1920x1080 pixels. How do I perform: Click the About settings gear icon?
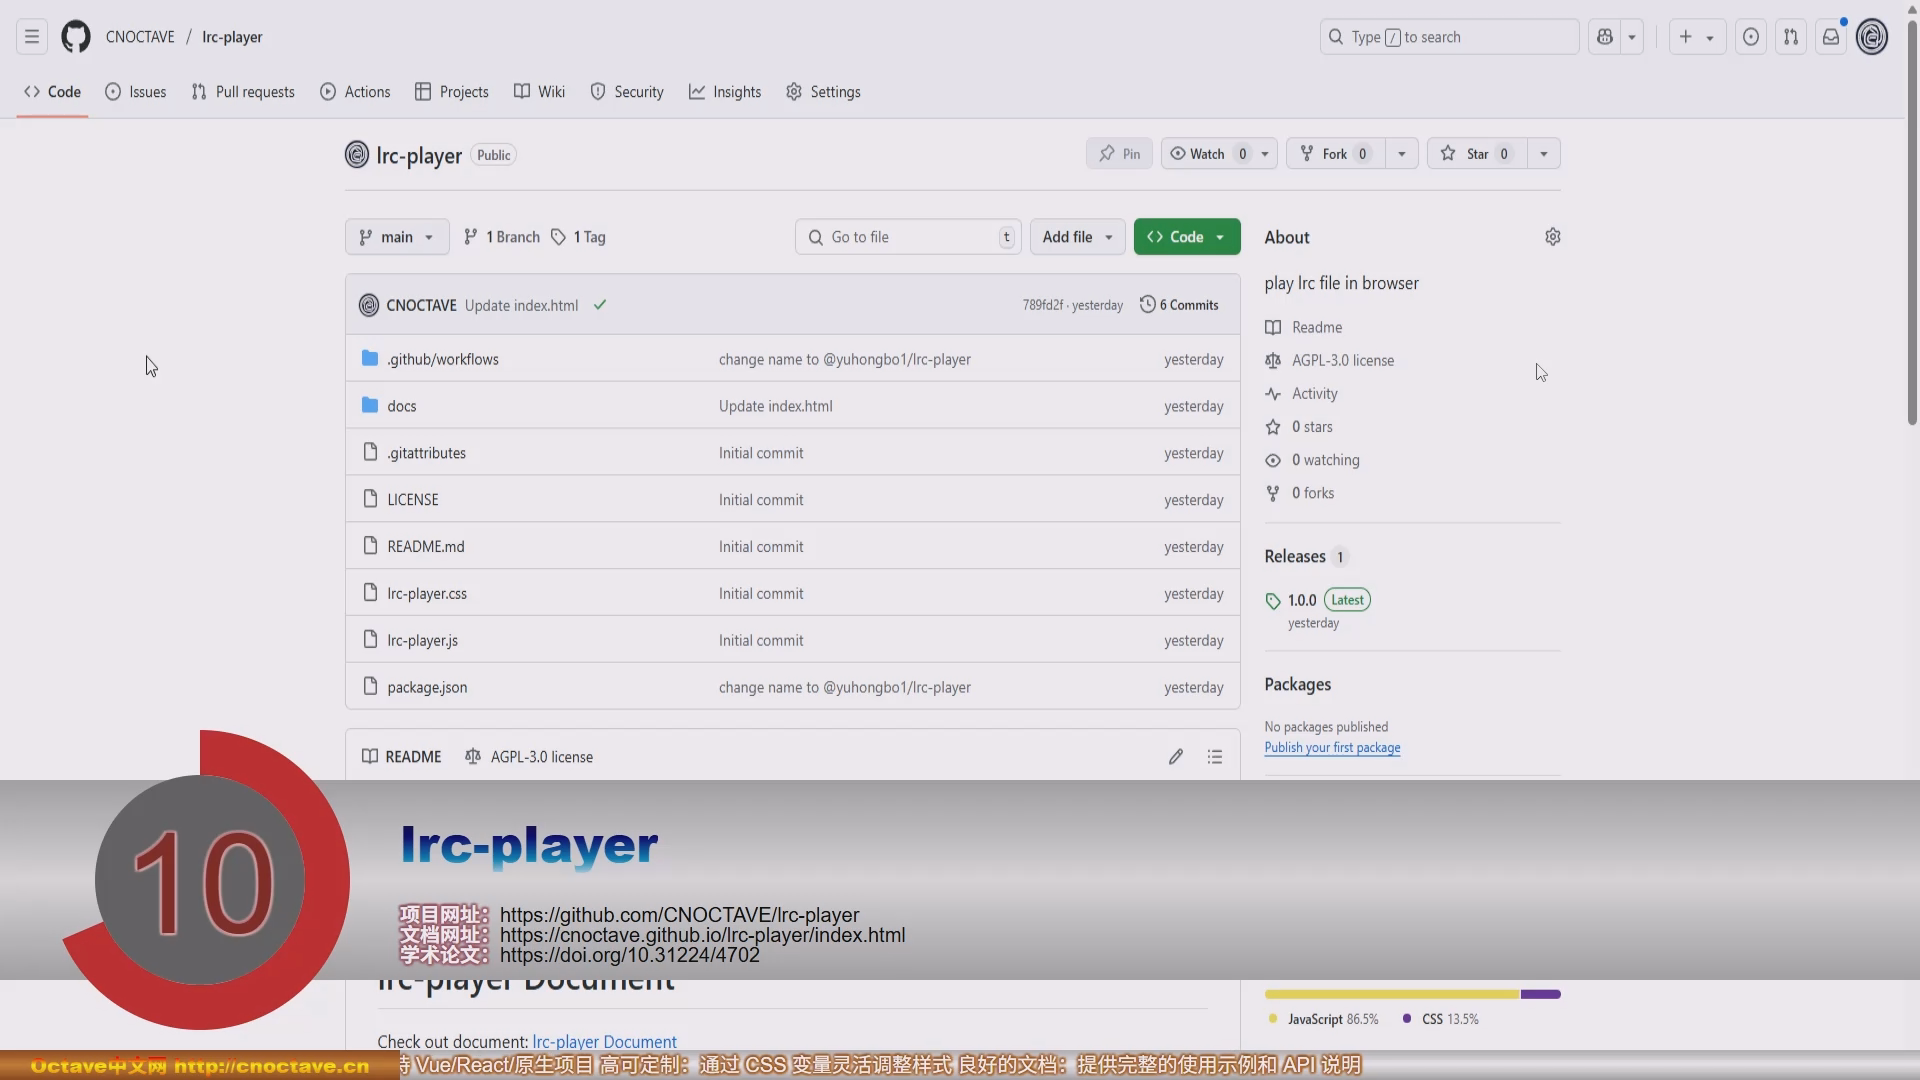(x=1552, y=237)
